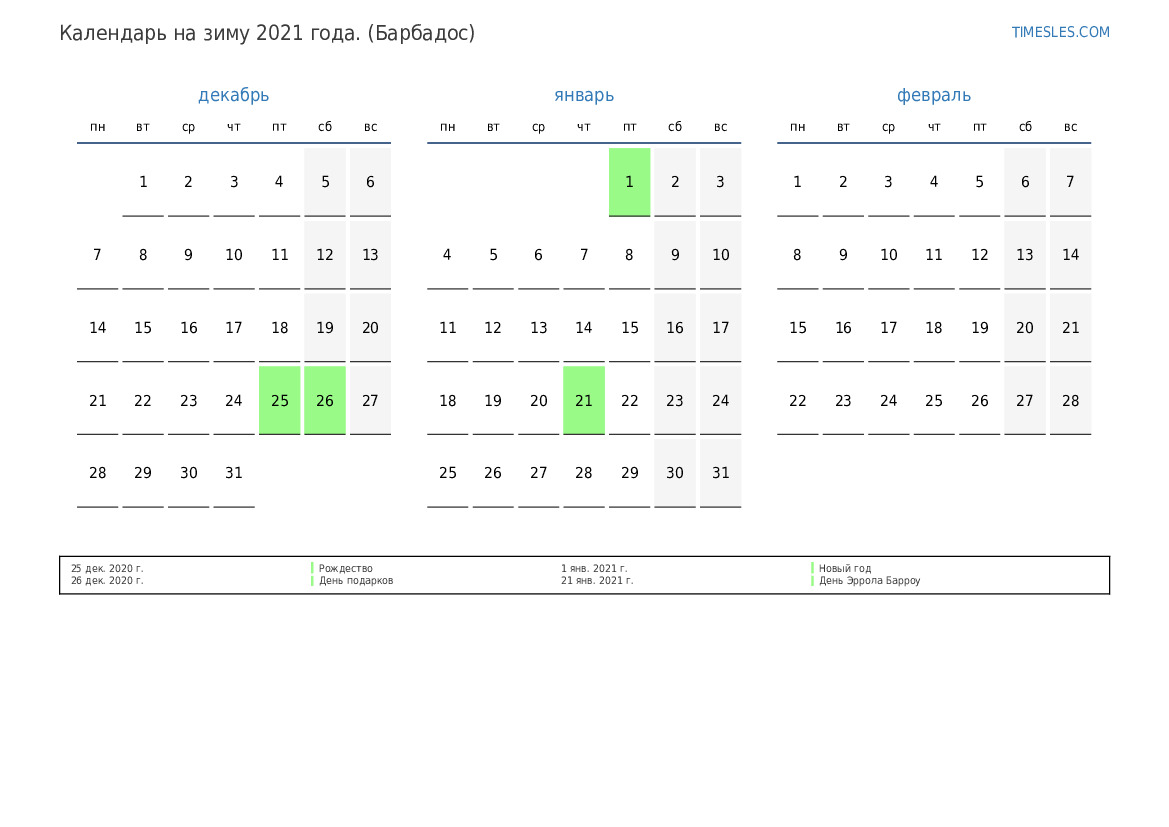
Task: Click the январь month heading
Action: point(584,95)
